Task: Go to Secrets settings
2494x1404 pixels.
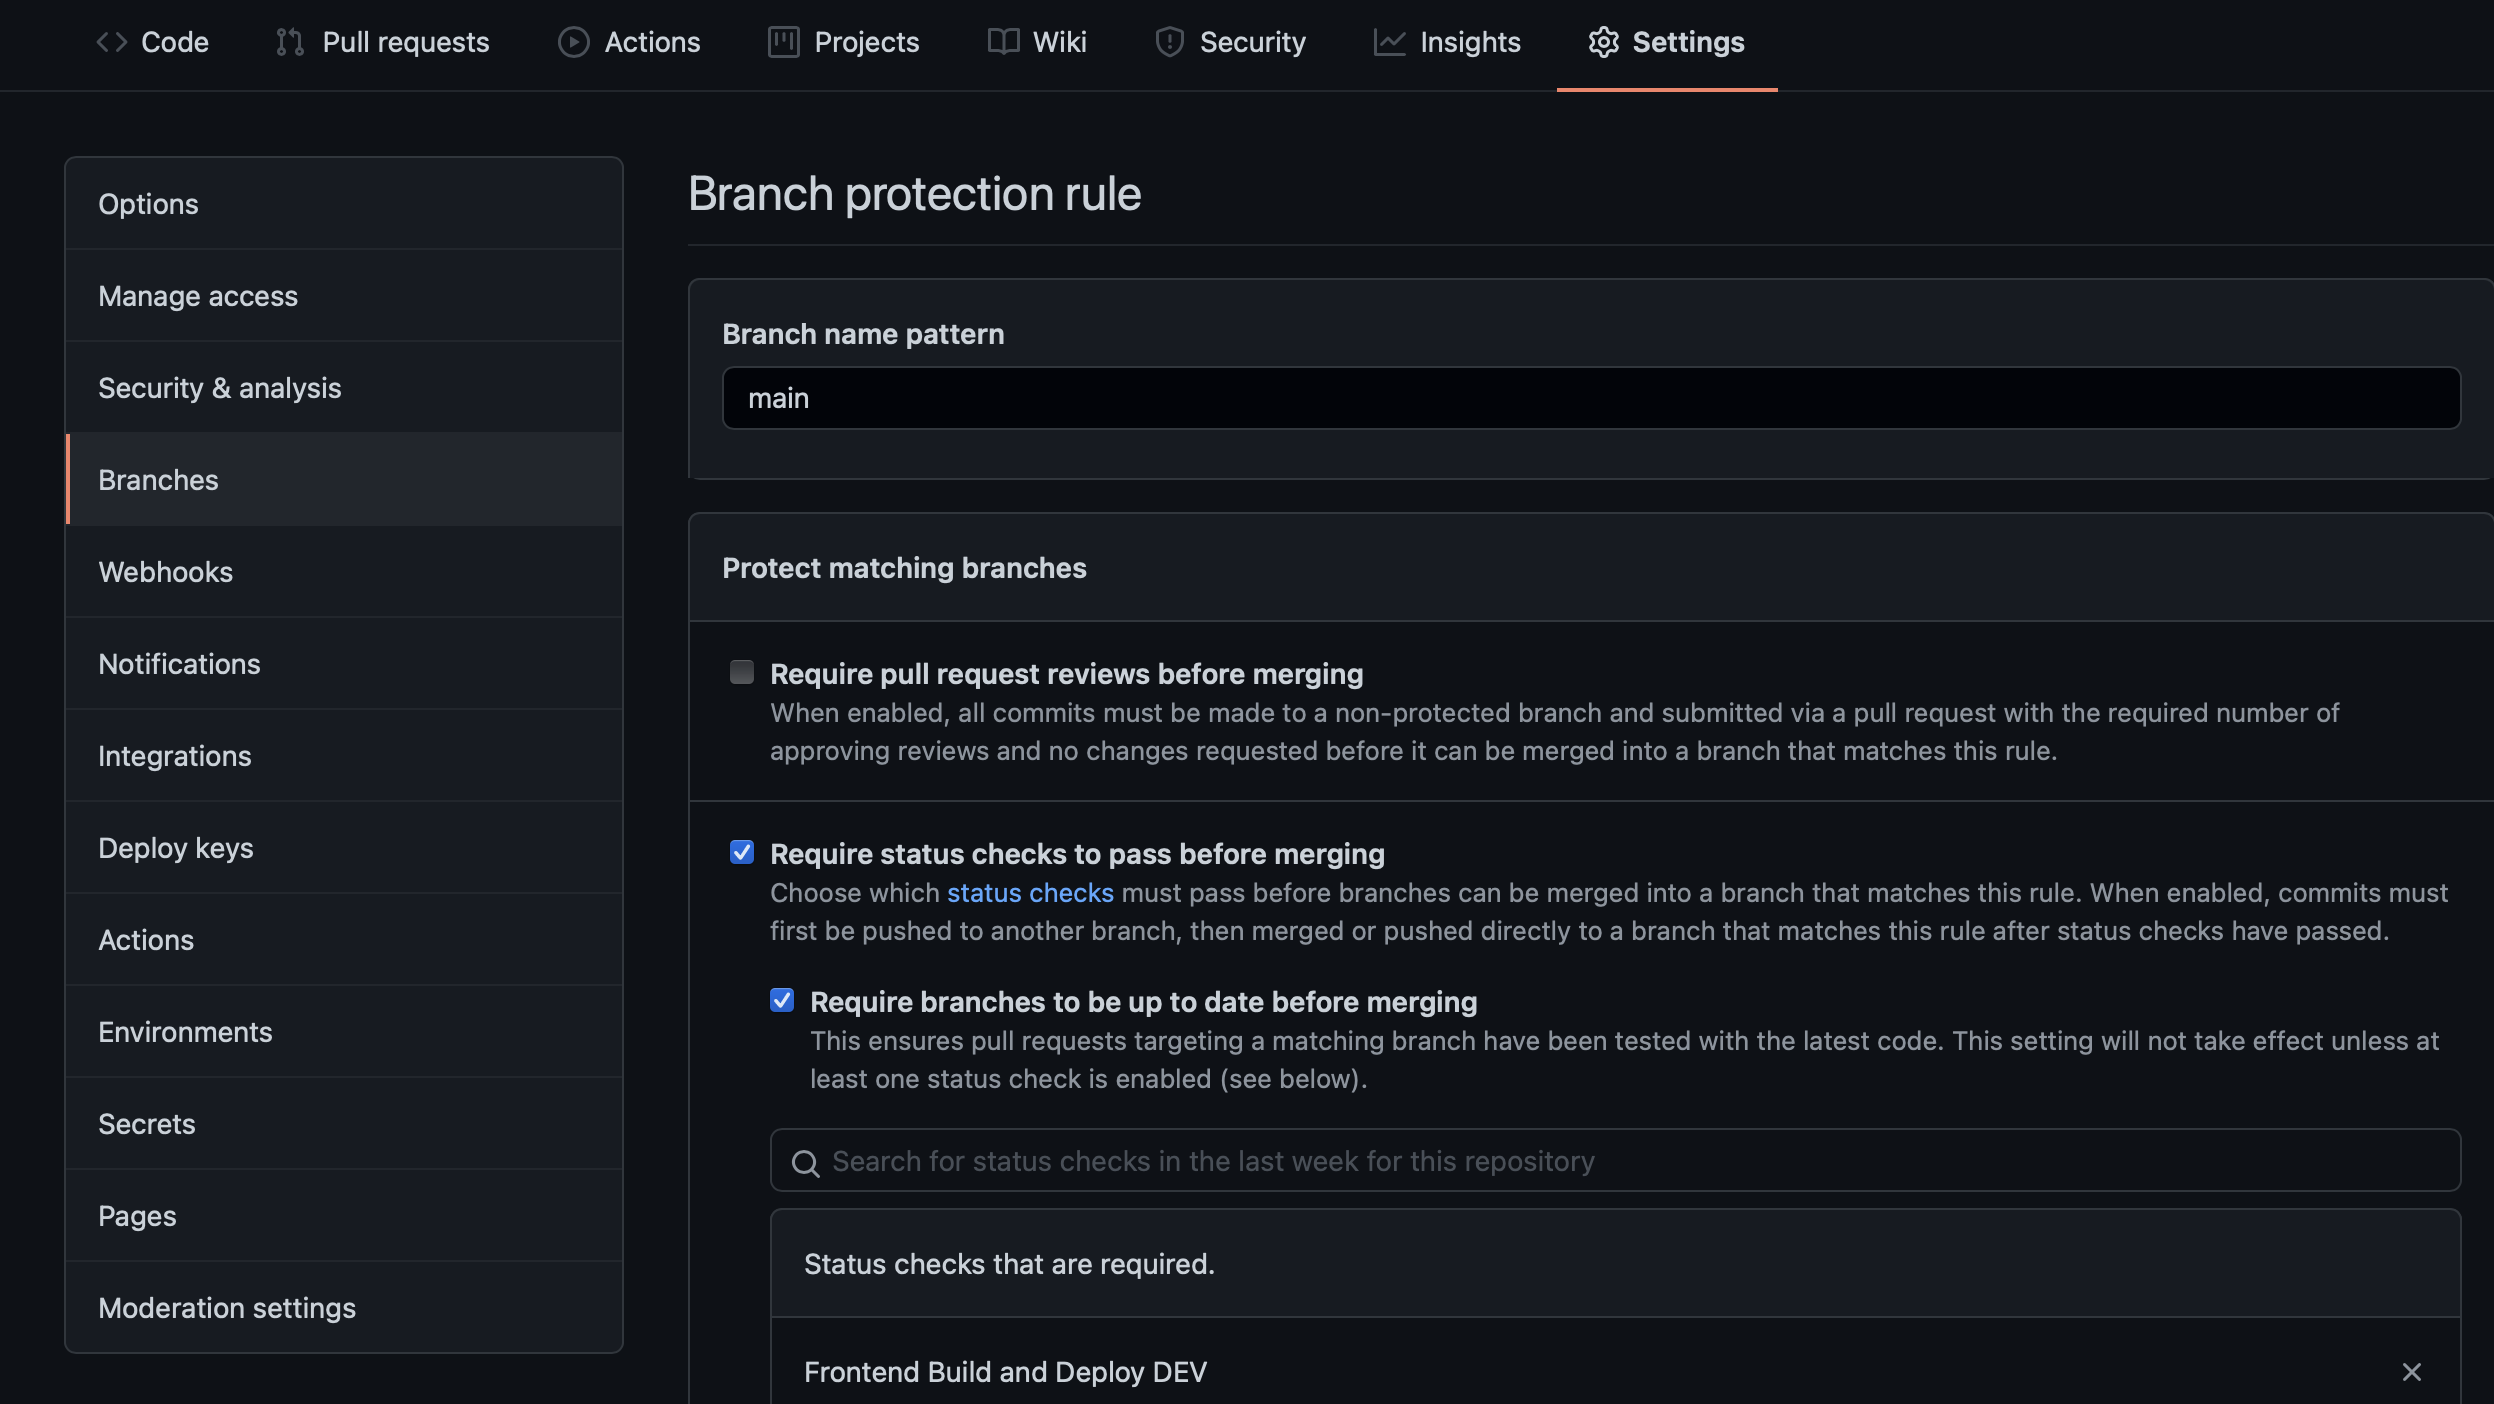Action: (344, 1124)
